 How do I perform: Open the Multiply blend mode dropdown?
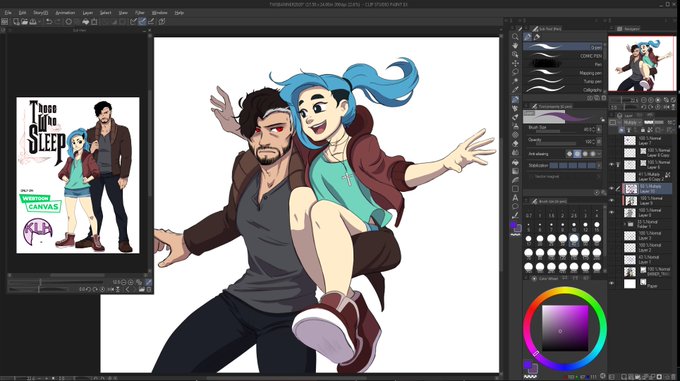(x=631, y=123)
